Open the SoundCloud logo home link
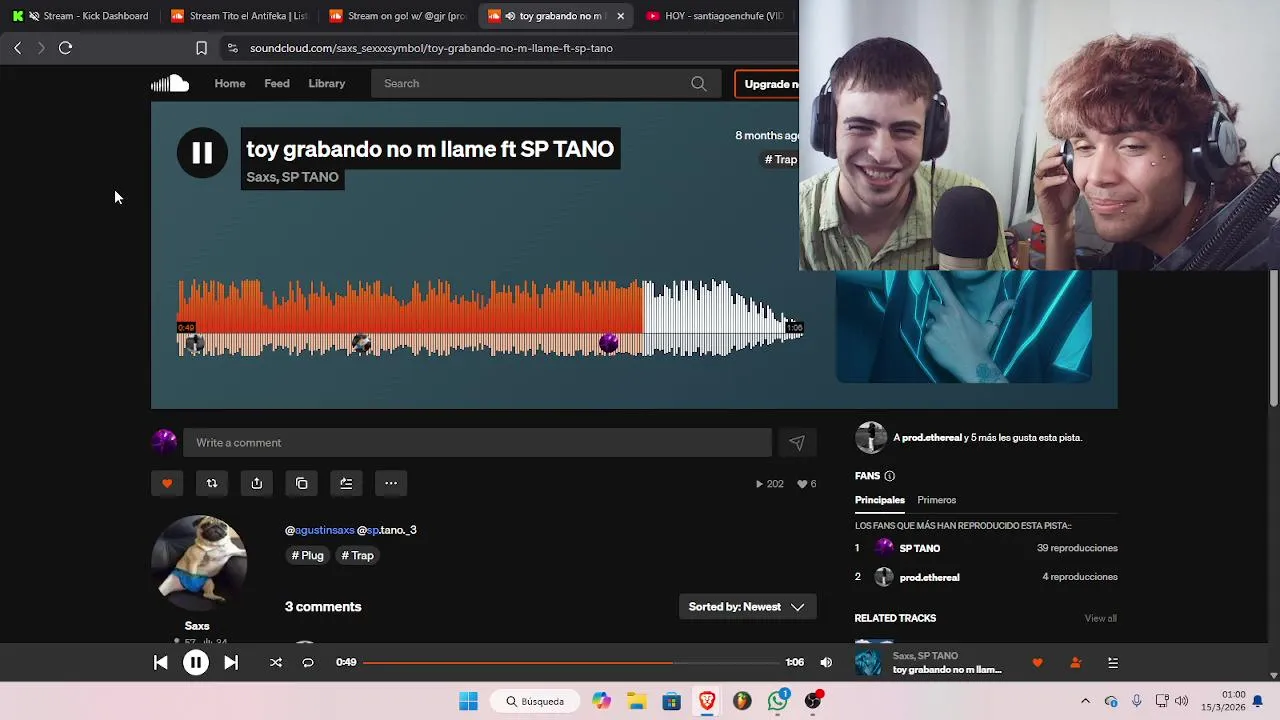This screenshot has width=1280, height=720. coord(170,83)
